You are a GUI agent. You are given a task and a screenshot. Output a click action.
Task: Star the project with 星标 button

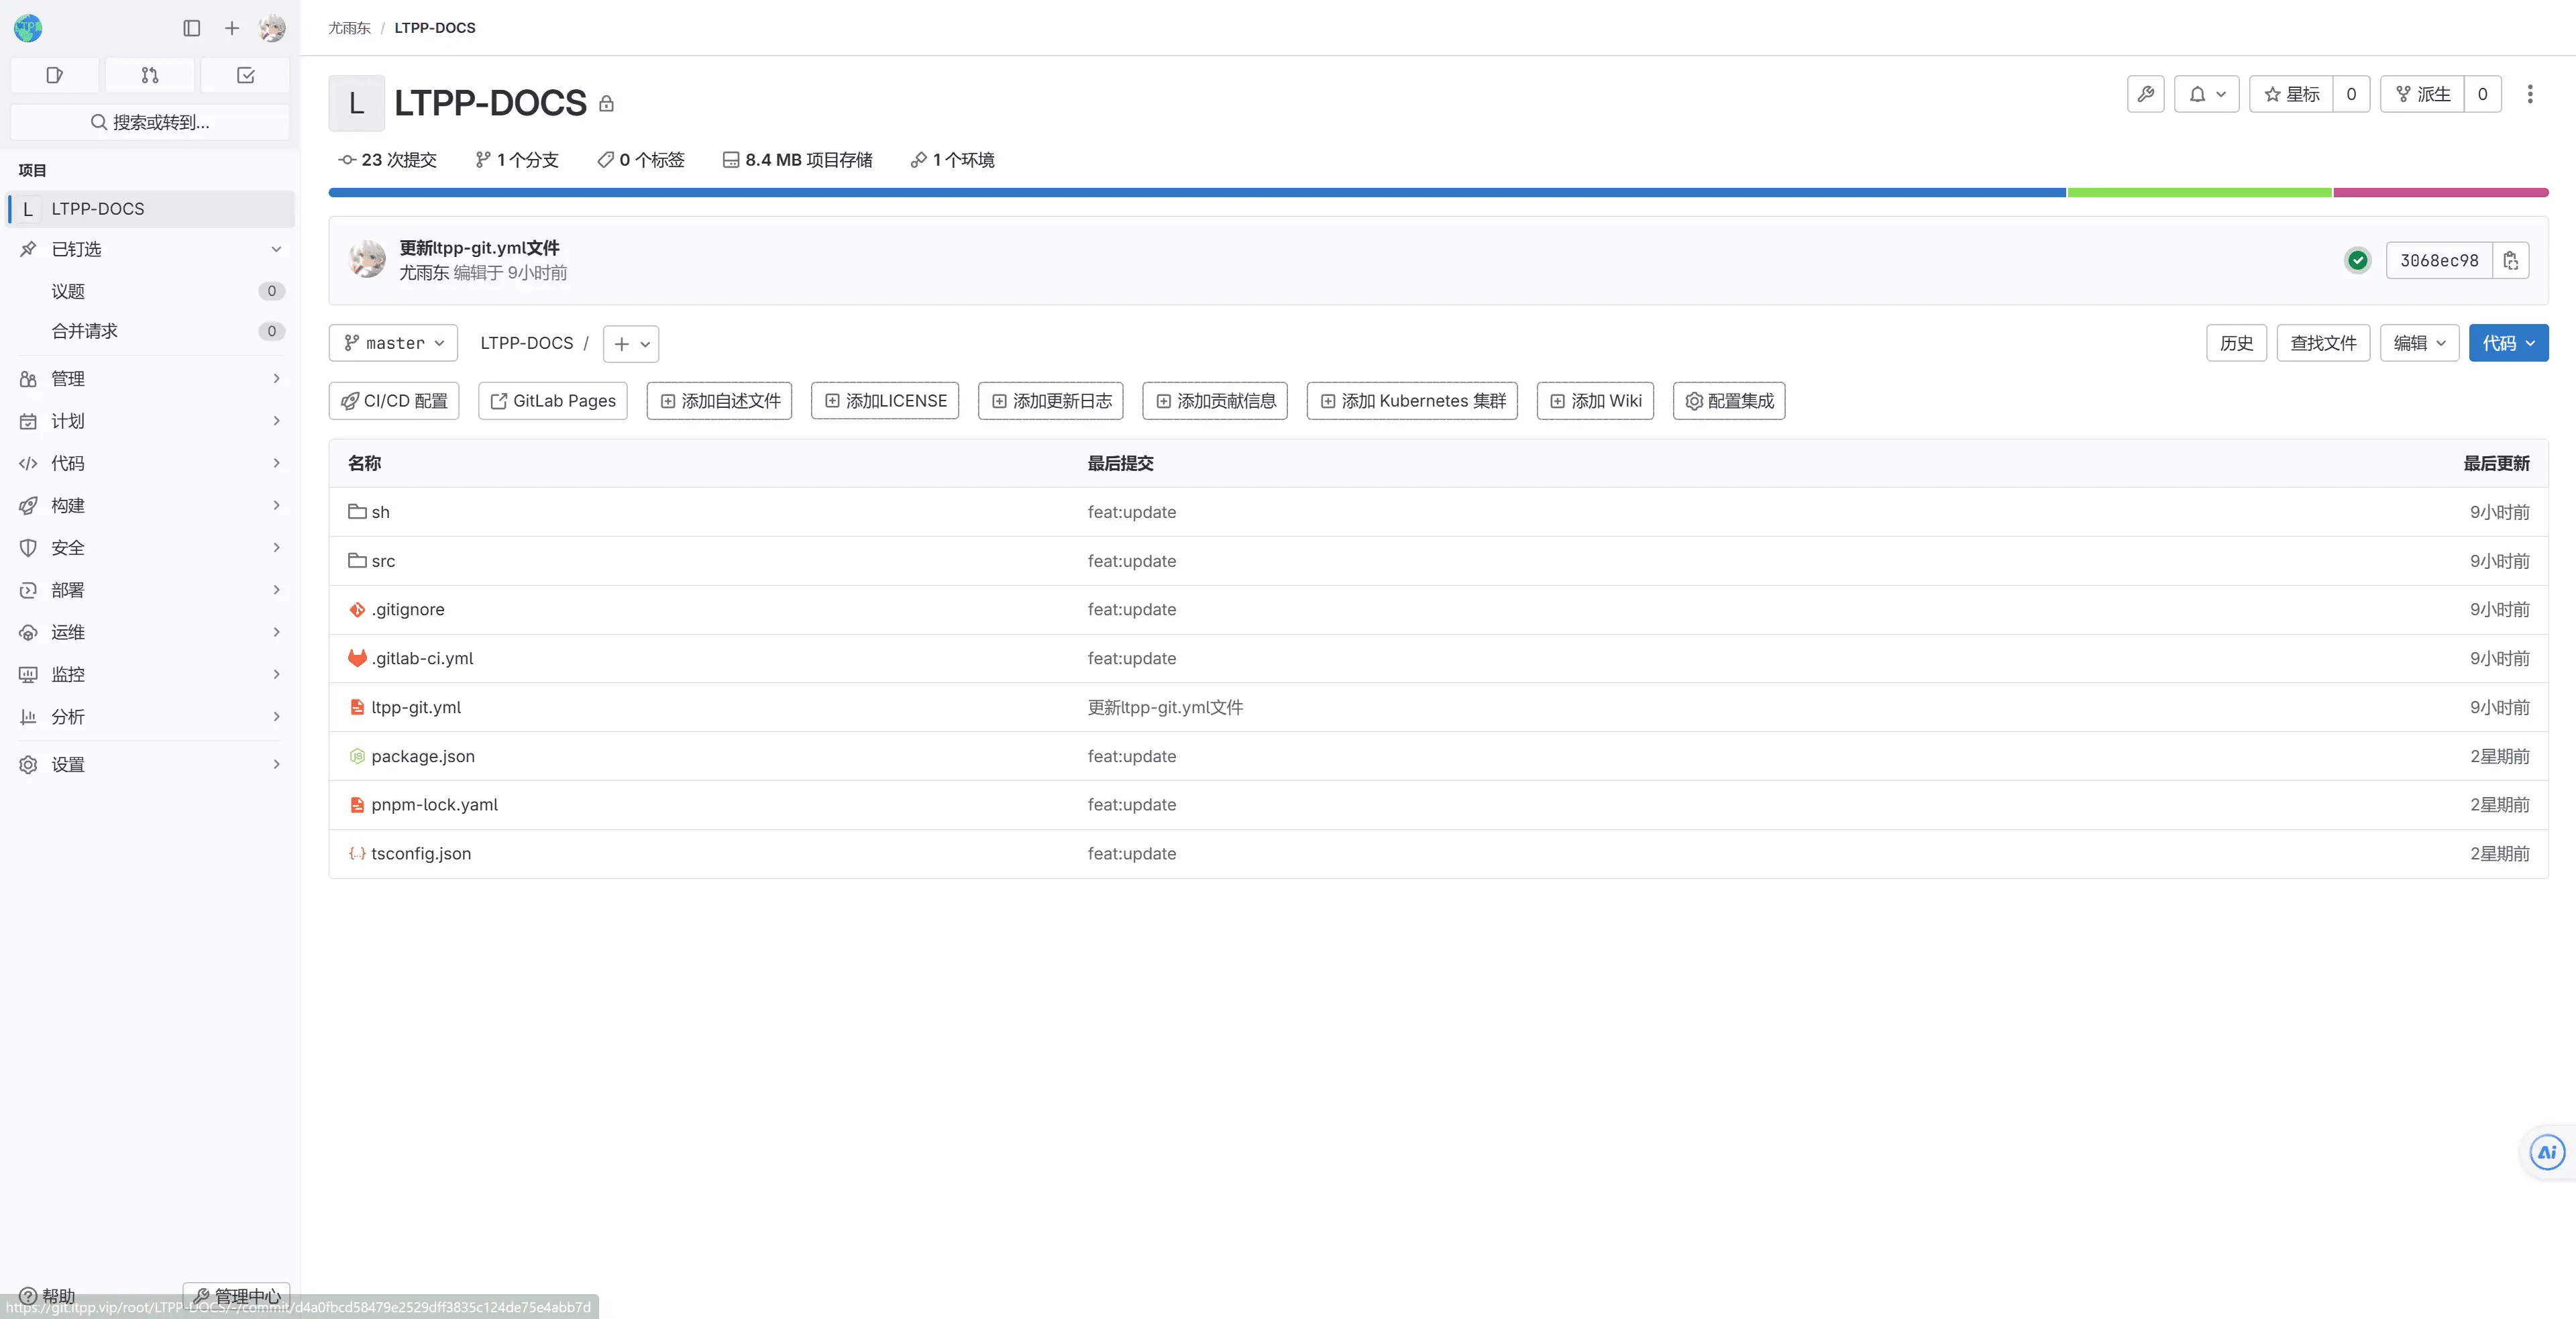click(x=2291, y=94)
